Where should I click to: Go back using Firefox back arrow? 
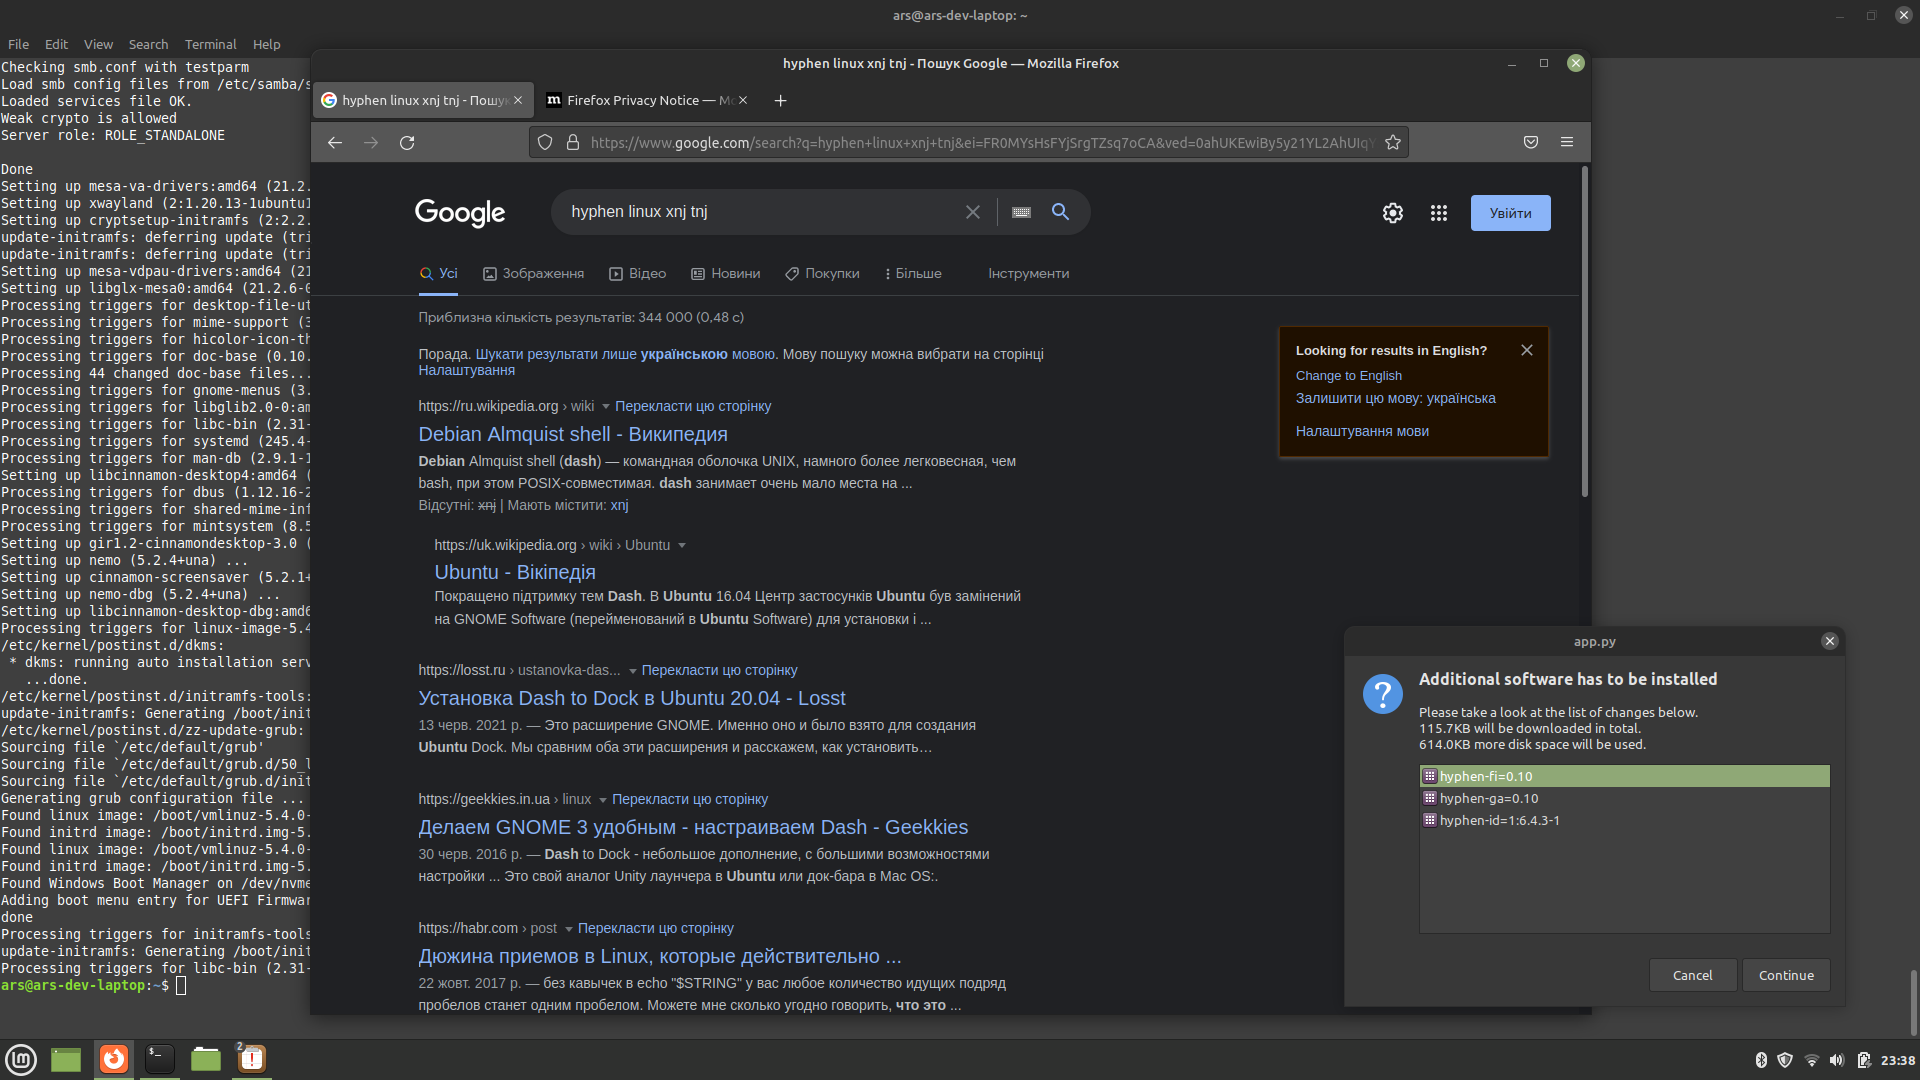[x=335, y=143]
